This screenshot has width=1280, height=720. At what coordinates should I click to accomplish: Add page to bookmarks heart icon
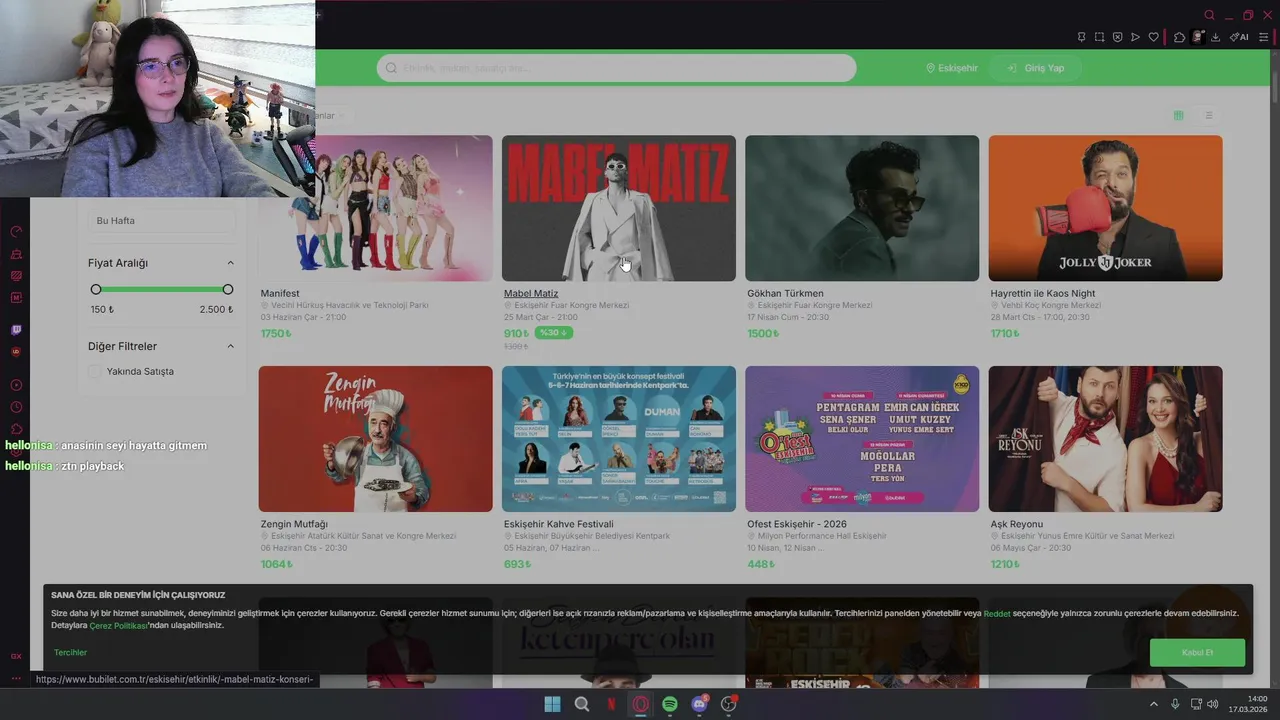tap(1153, 37)
